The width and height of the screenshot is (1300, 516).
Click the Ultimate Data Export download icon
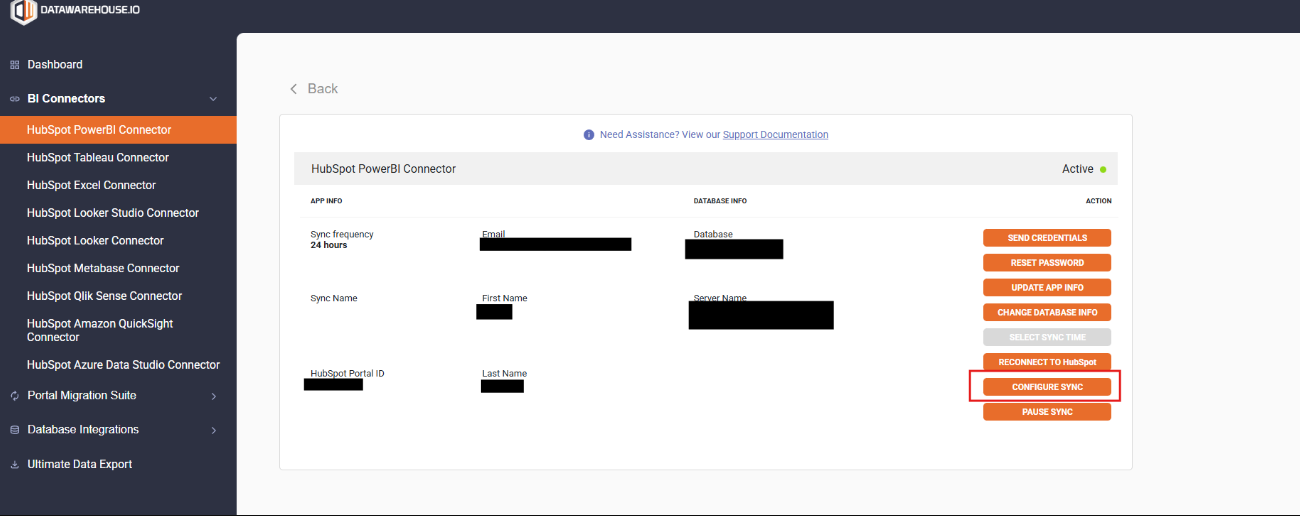[x=14, y=465]
